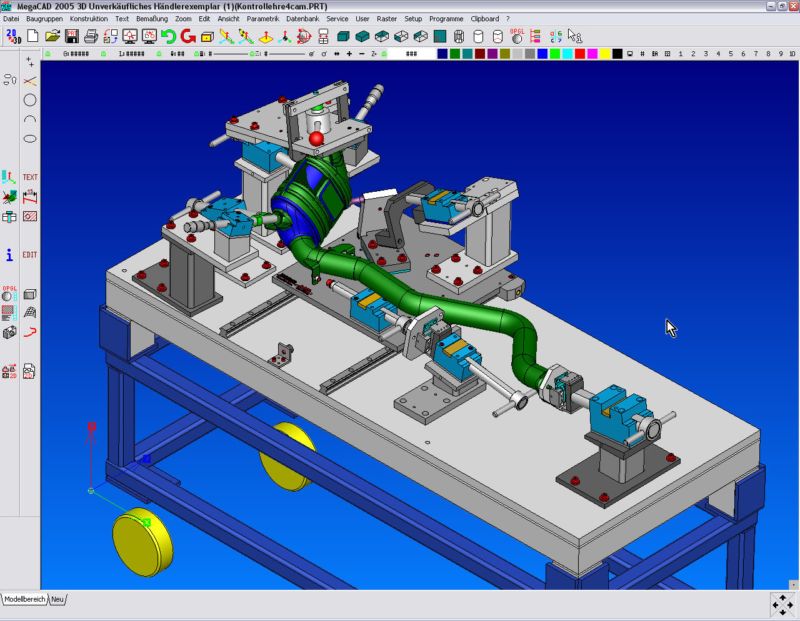This screenshot has width=800, height=621.
Task: Select the circle drawing tool
Action: (x=30, y=100)
